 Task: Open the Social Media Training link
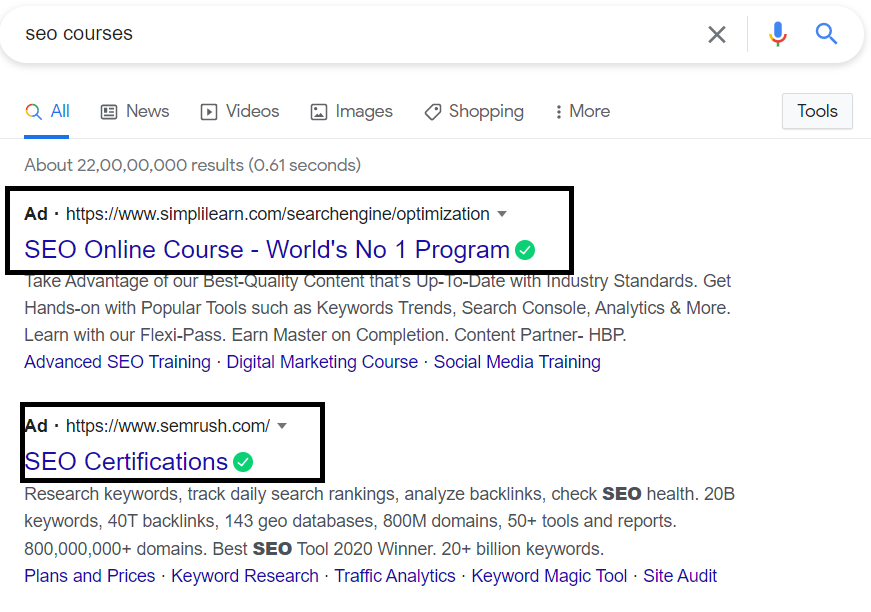pyautogui.click(x=517, y=362)
